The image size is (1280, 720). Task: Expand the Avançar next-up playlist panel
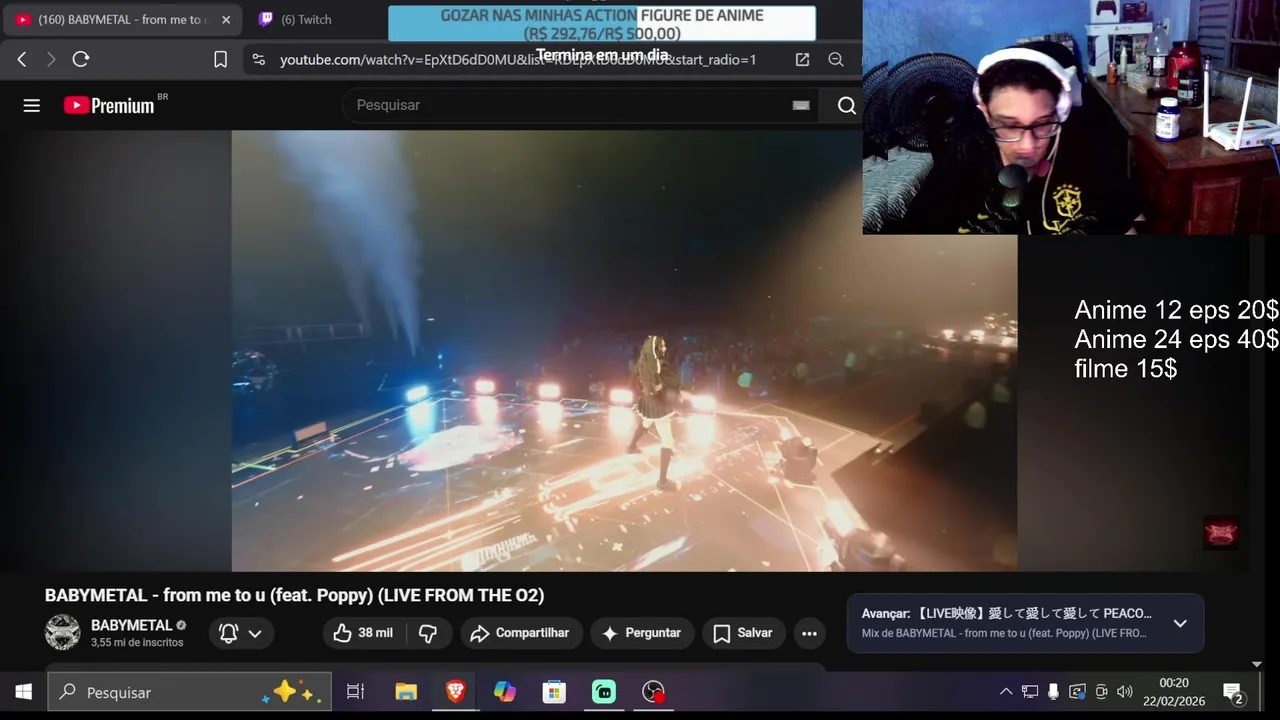(x=1180, y=623)
